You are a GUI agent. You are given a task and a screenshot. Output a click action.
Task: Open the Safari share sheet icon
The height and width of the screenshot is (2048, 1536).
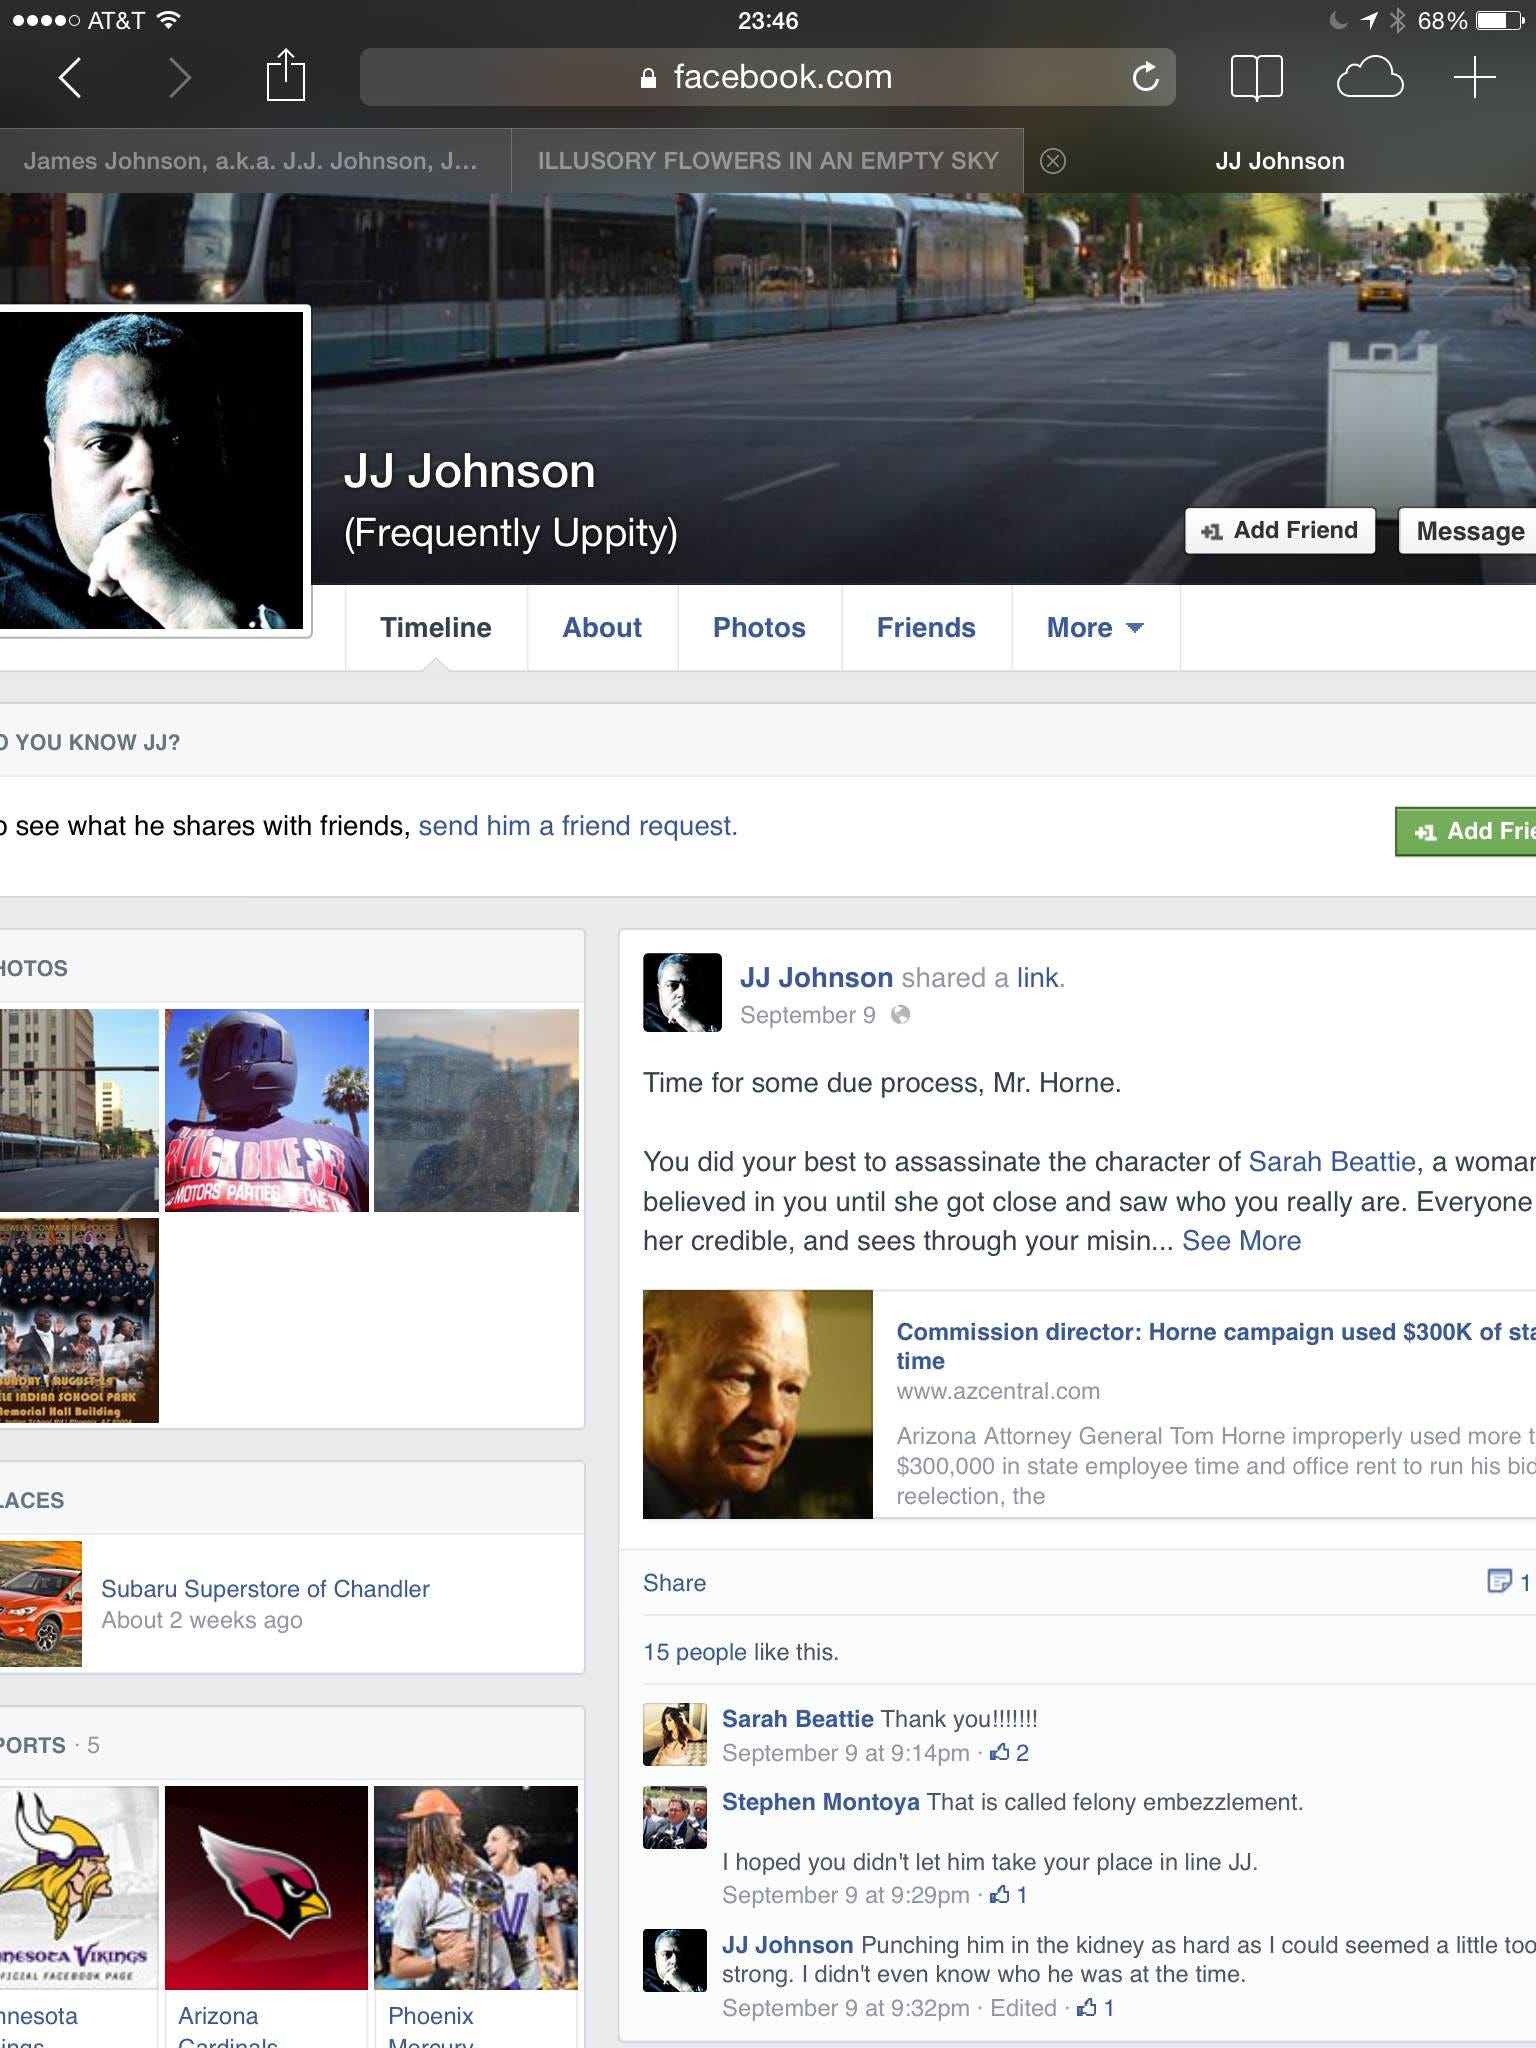[285, 75]
